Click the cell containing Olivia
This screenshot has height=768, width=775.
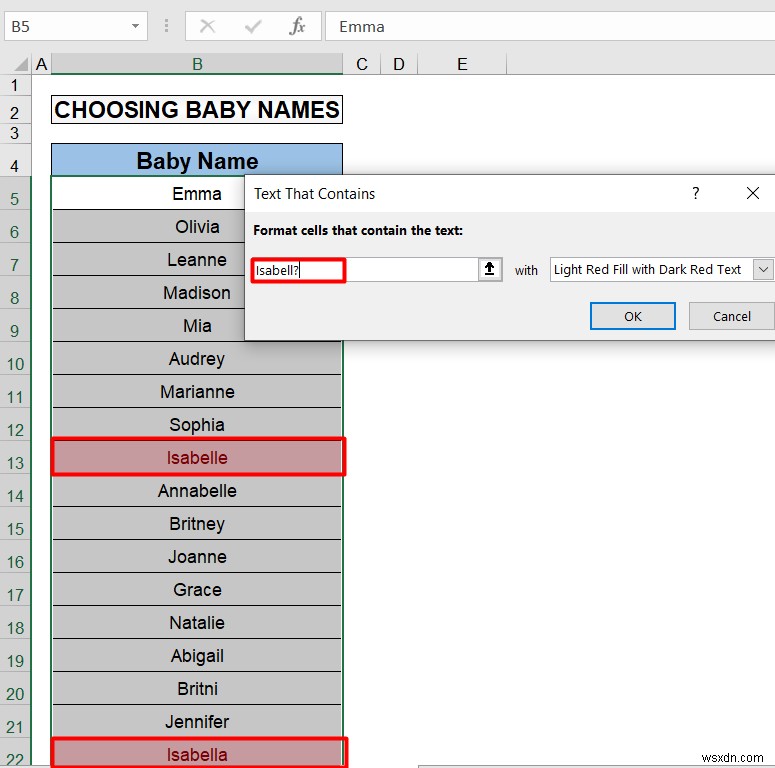(148, 226)
